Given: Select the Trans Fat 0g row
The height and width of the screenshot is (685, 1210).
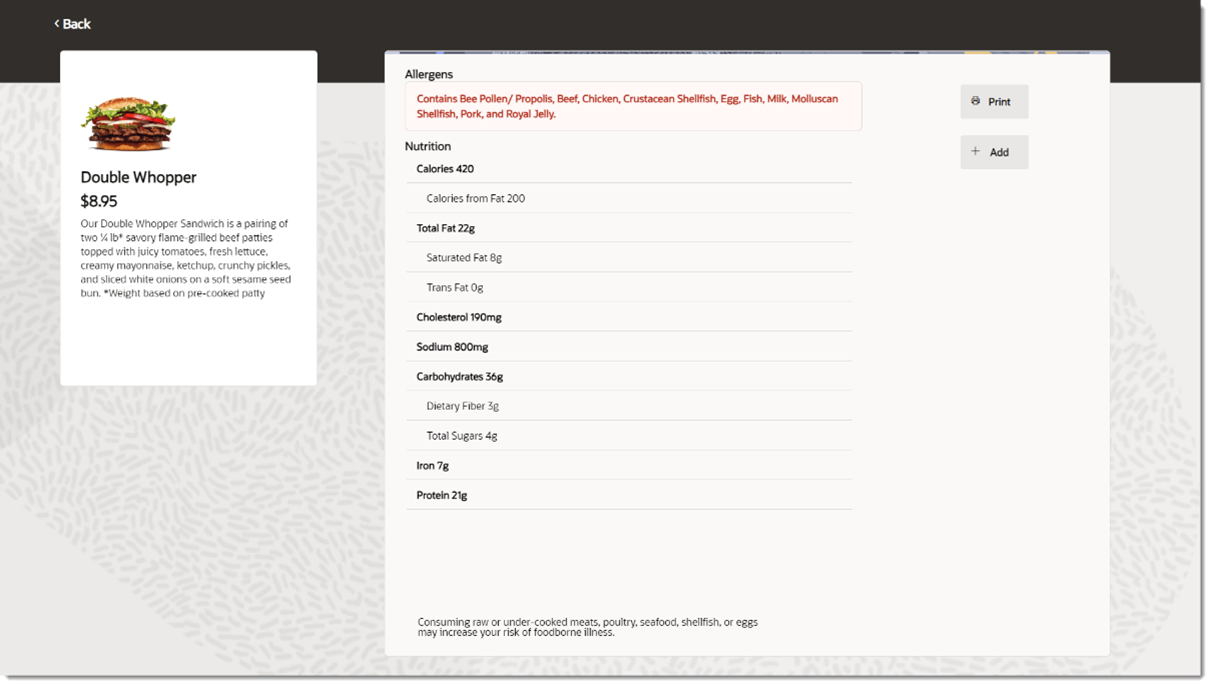Looking at the screenshot, I should point(629,287).
